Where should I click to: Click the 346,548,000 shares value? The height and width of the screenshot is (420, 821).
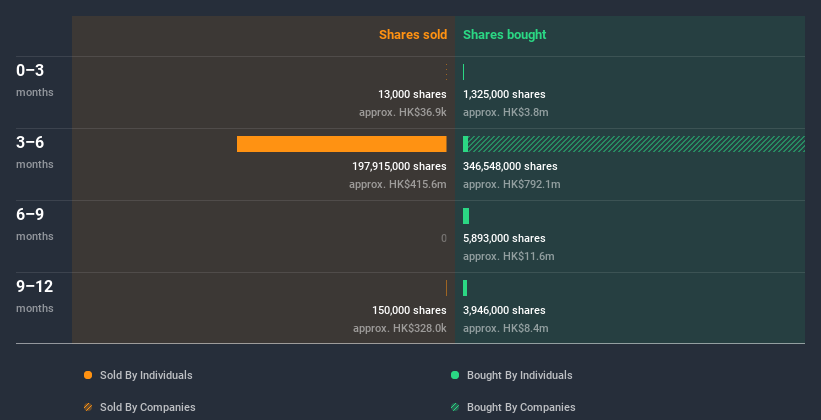[511, 166]
